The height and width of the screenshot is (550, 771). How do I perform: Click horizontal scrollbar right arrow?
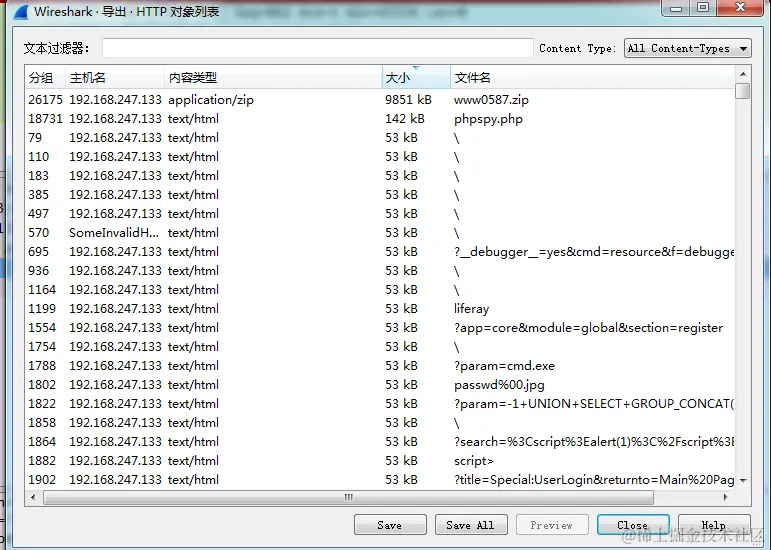pyautogui.click(x=726, y=497)
